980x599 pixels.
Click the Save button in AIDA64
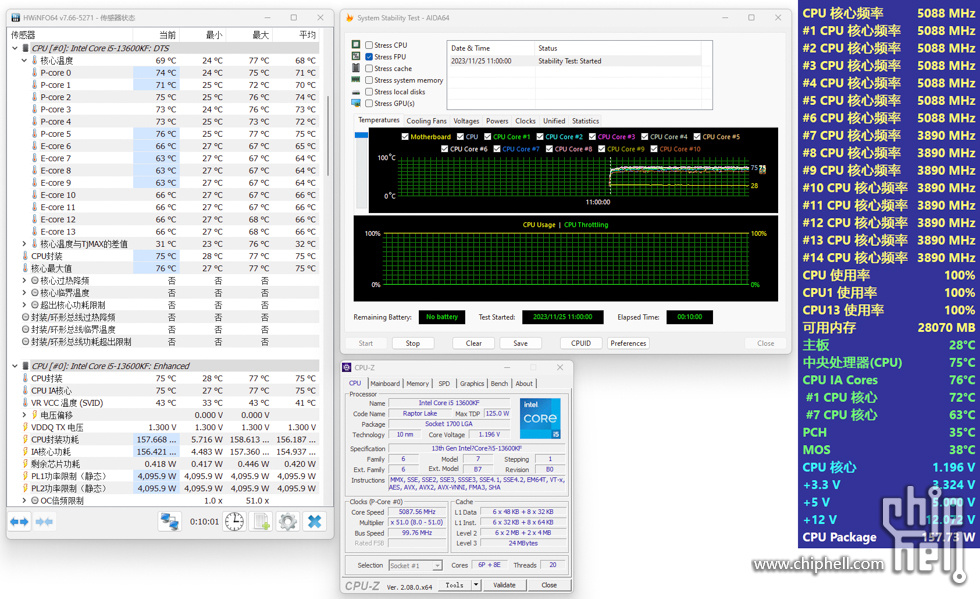pyautogui.click(x=521, y=343)
